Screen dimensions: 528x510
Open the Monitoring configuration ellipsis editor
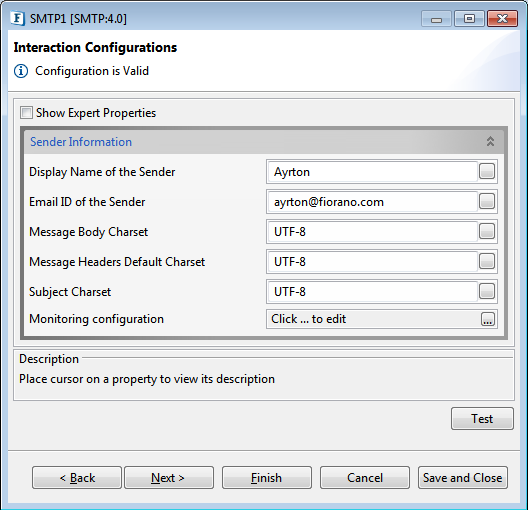(488, 319)
